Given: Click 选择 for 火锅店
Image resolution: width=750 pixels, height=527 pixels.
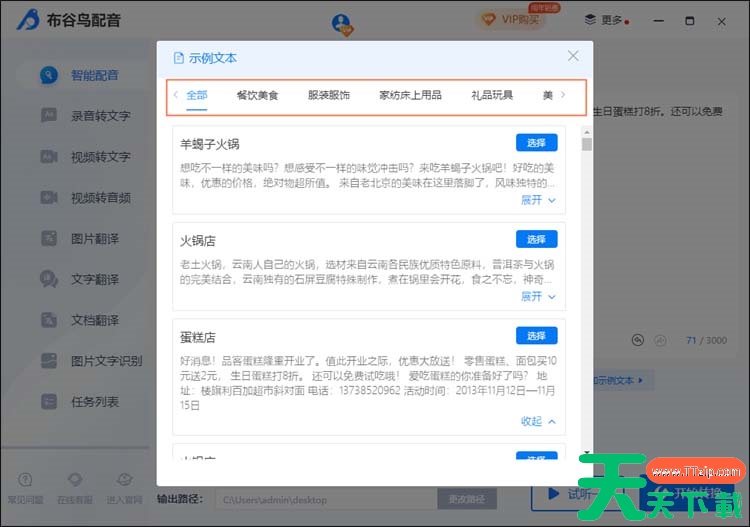Looking at the screenshot, I should click(x=537, y=239).
